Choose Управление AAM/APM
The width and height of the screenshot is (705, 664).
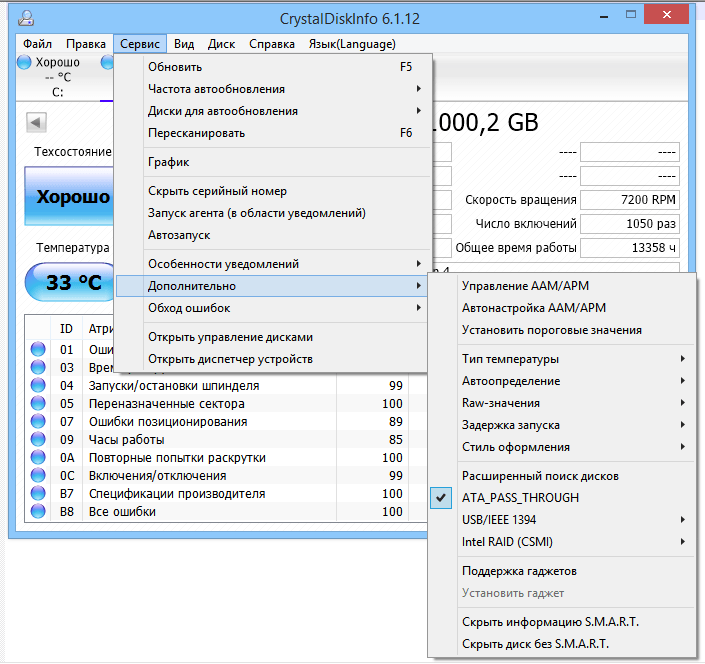coord(562,286)
